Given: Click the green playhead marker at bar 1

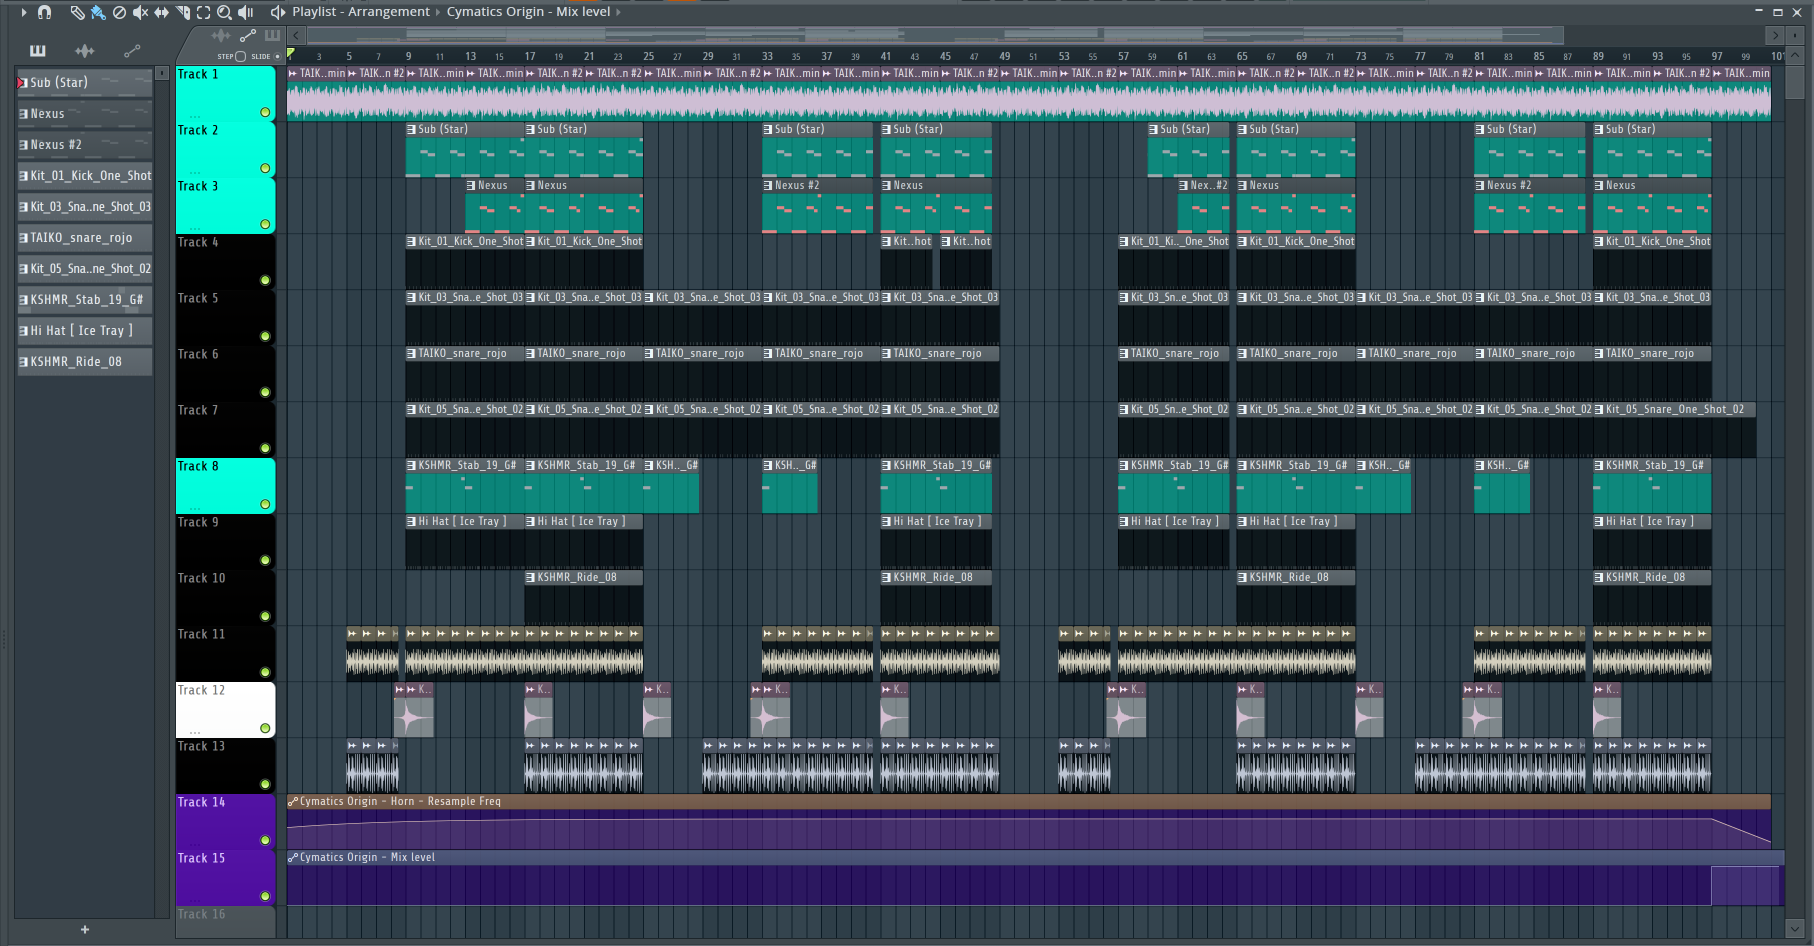Looking at the screenshot, I should [x=291, y=54].
